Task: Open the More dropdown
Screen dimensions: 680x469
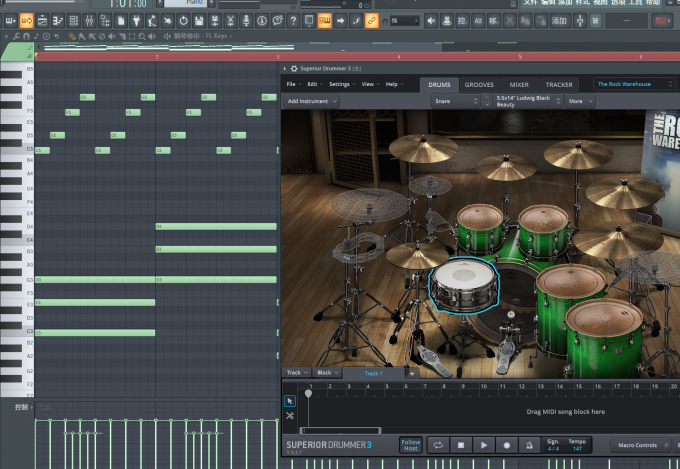Action: [x=580, y=101]
